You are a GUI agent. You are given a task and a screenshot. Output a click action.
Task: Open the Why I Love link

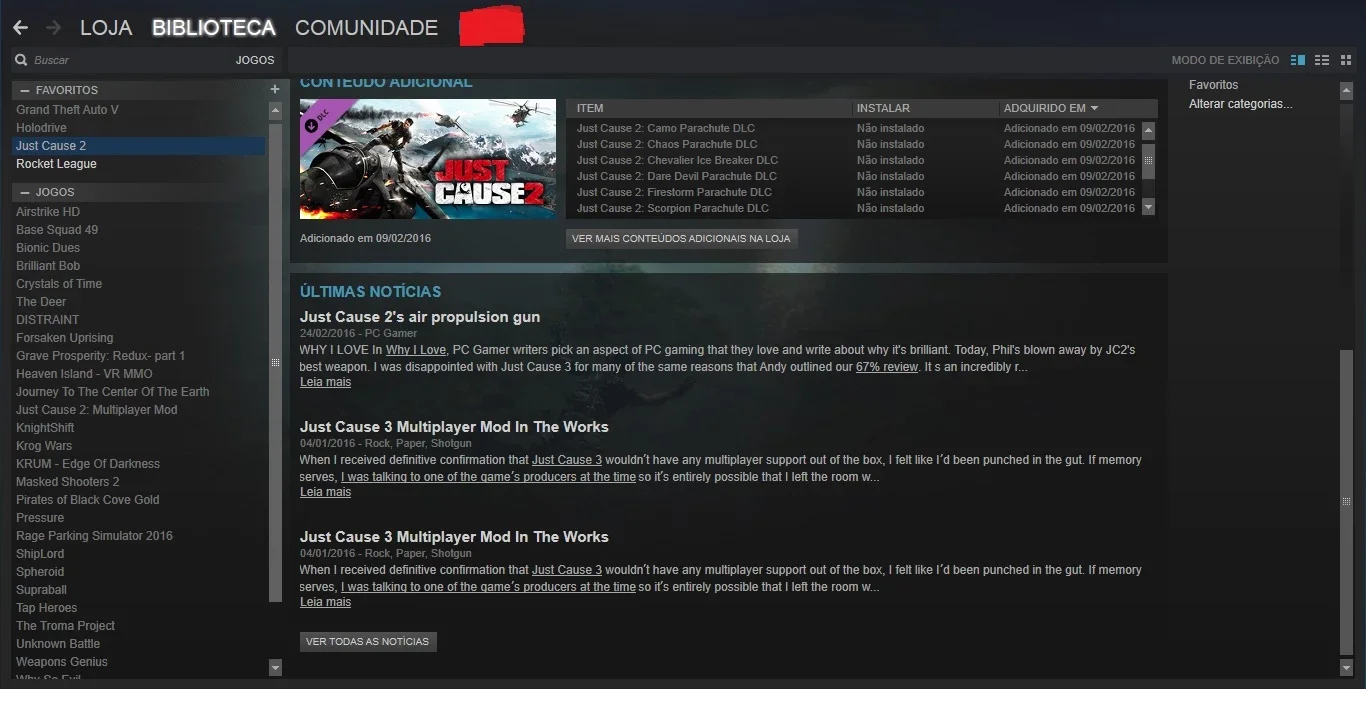(x=416, y=350)
